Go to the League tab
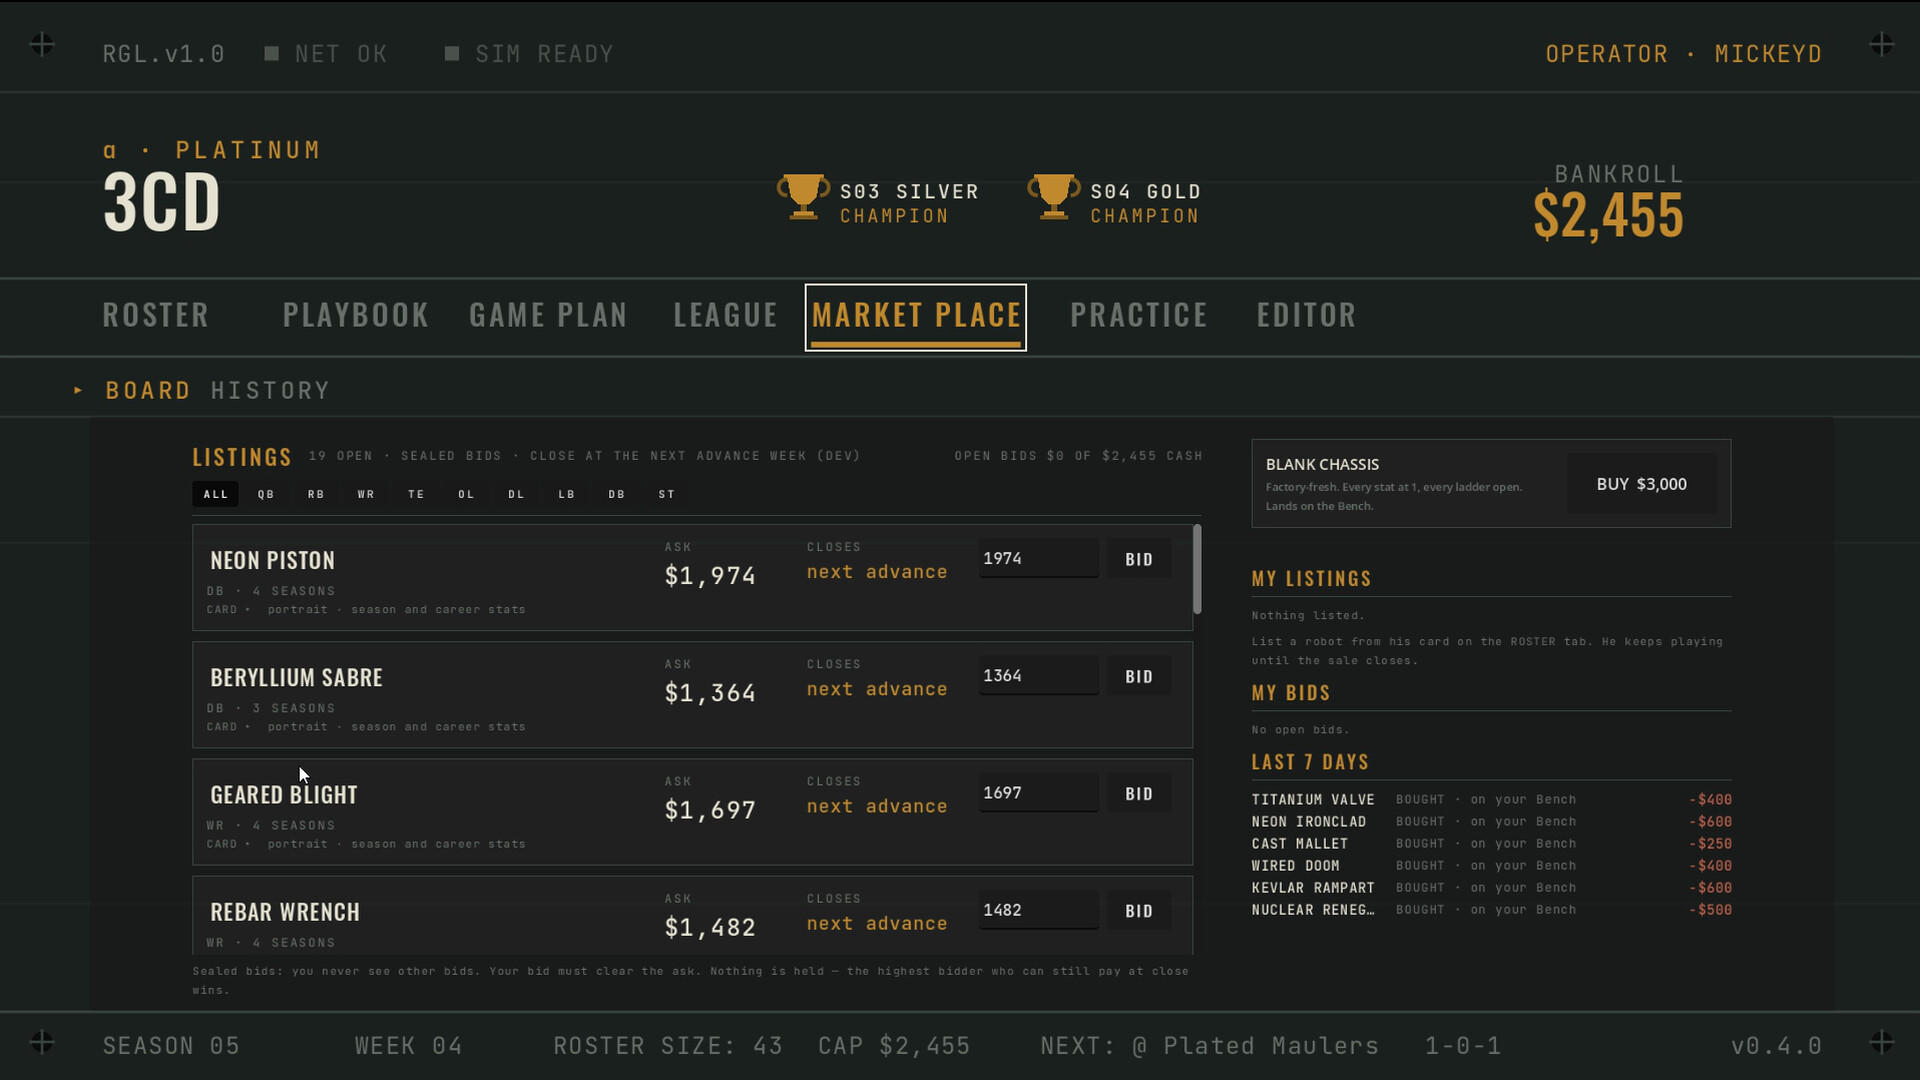 (726, 315)
